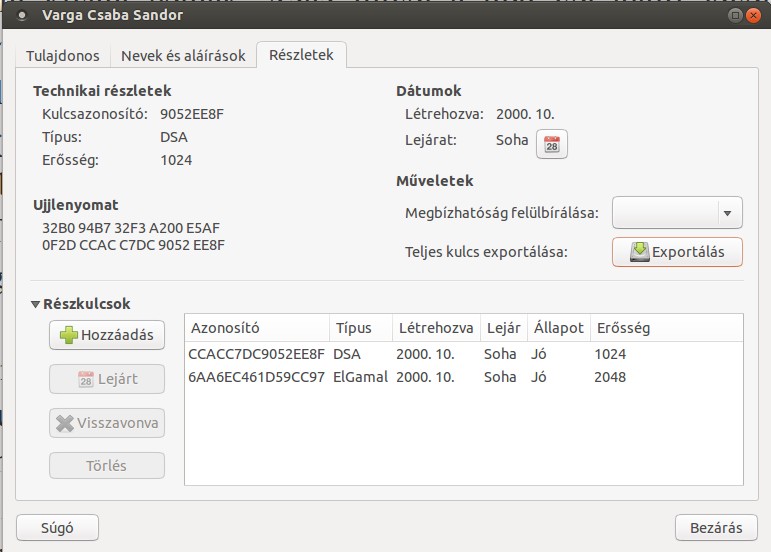Screen dimensions: 771x552
Task: Switch to the Nevek és aláírások tab
Action: click(x=183, y=56)
